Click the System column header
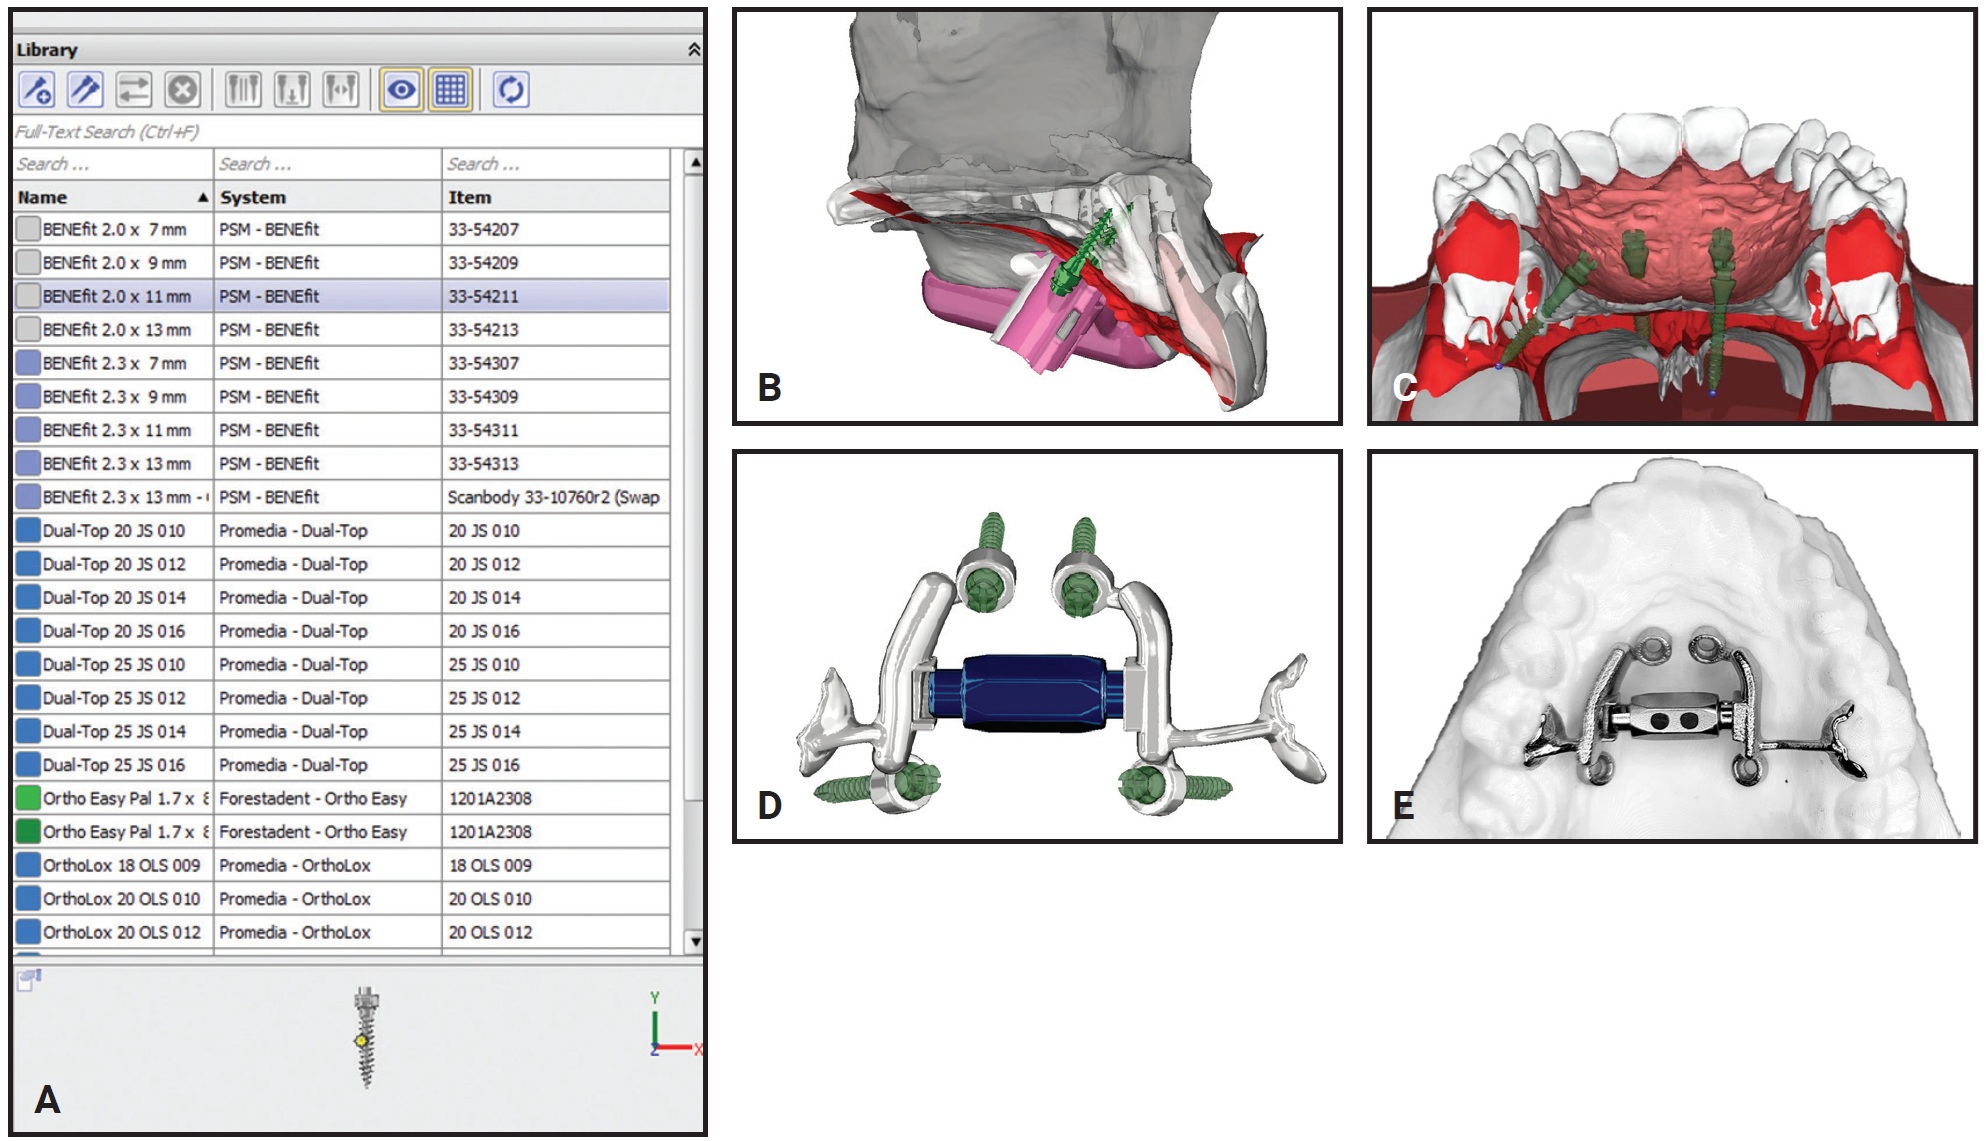This screenshot has width=1986, height=1141. (x=327, y=197)
